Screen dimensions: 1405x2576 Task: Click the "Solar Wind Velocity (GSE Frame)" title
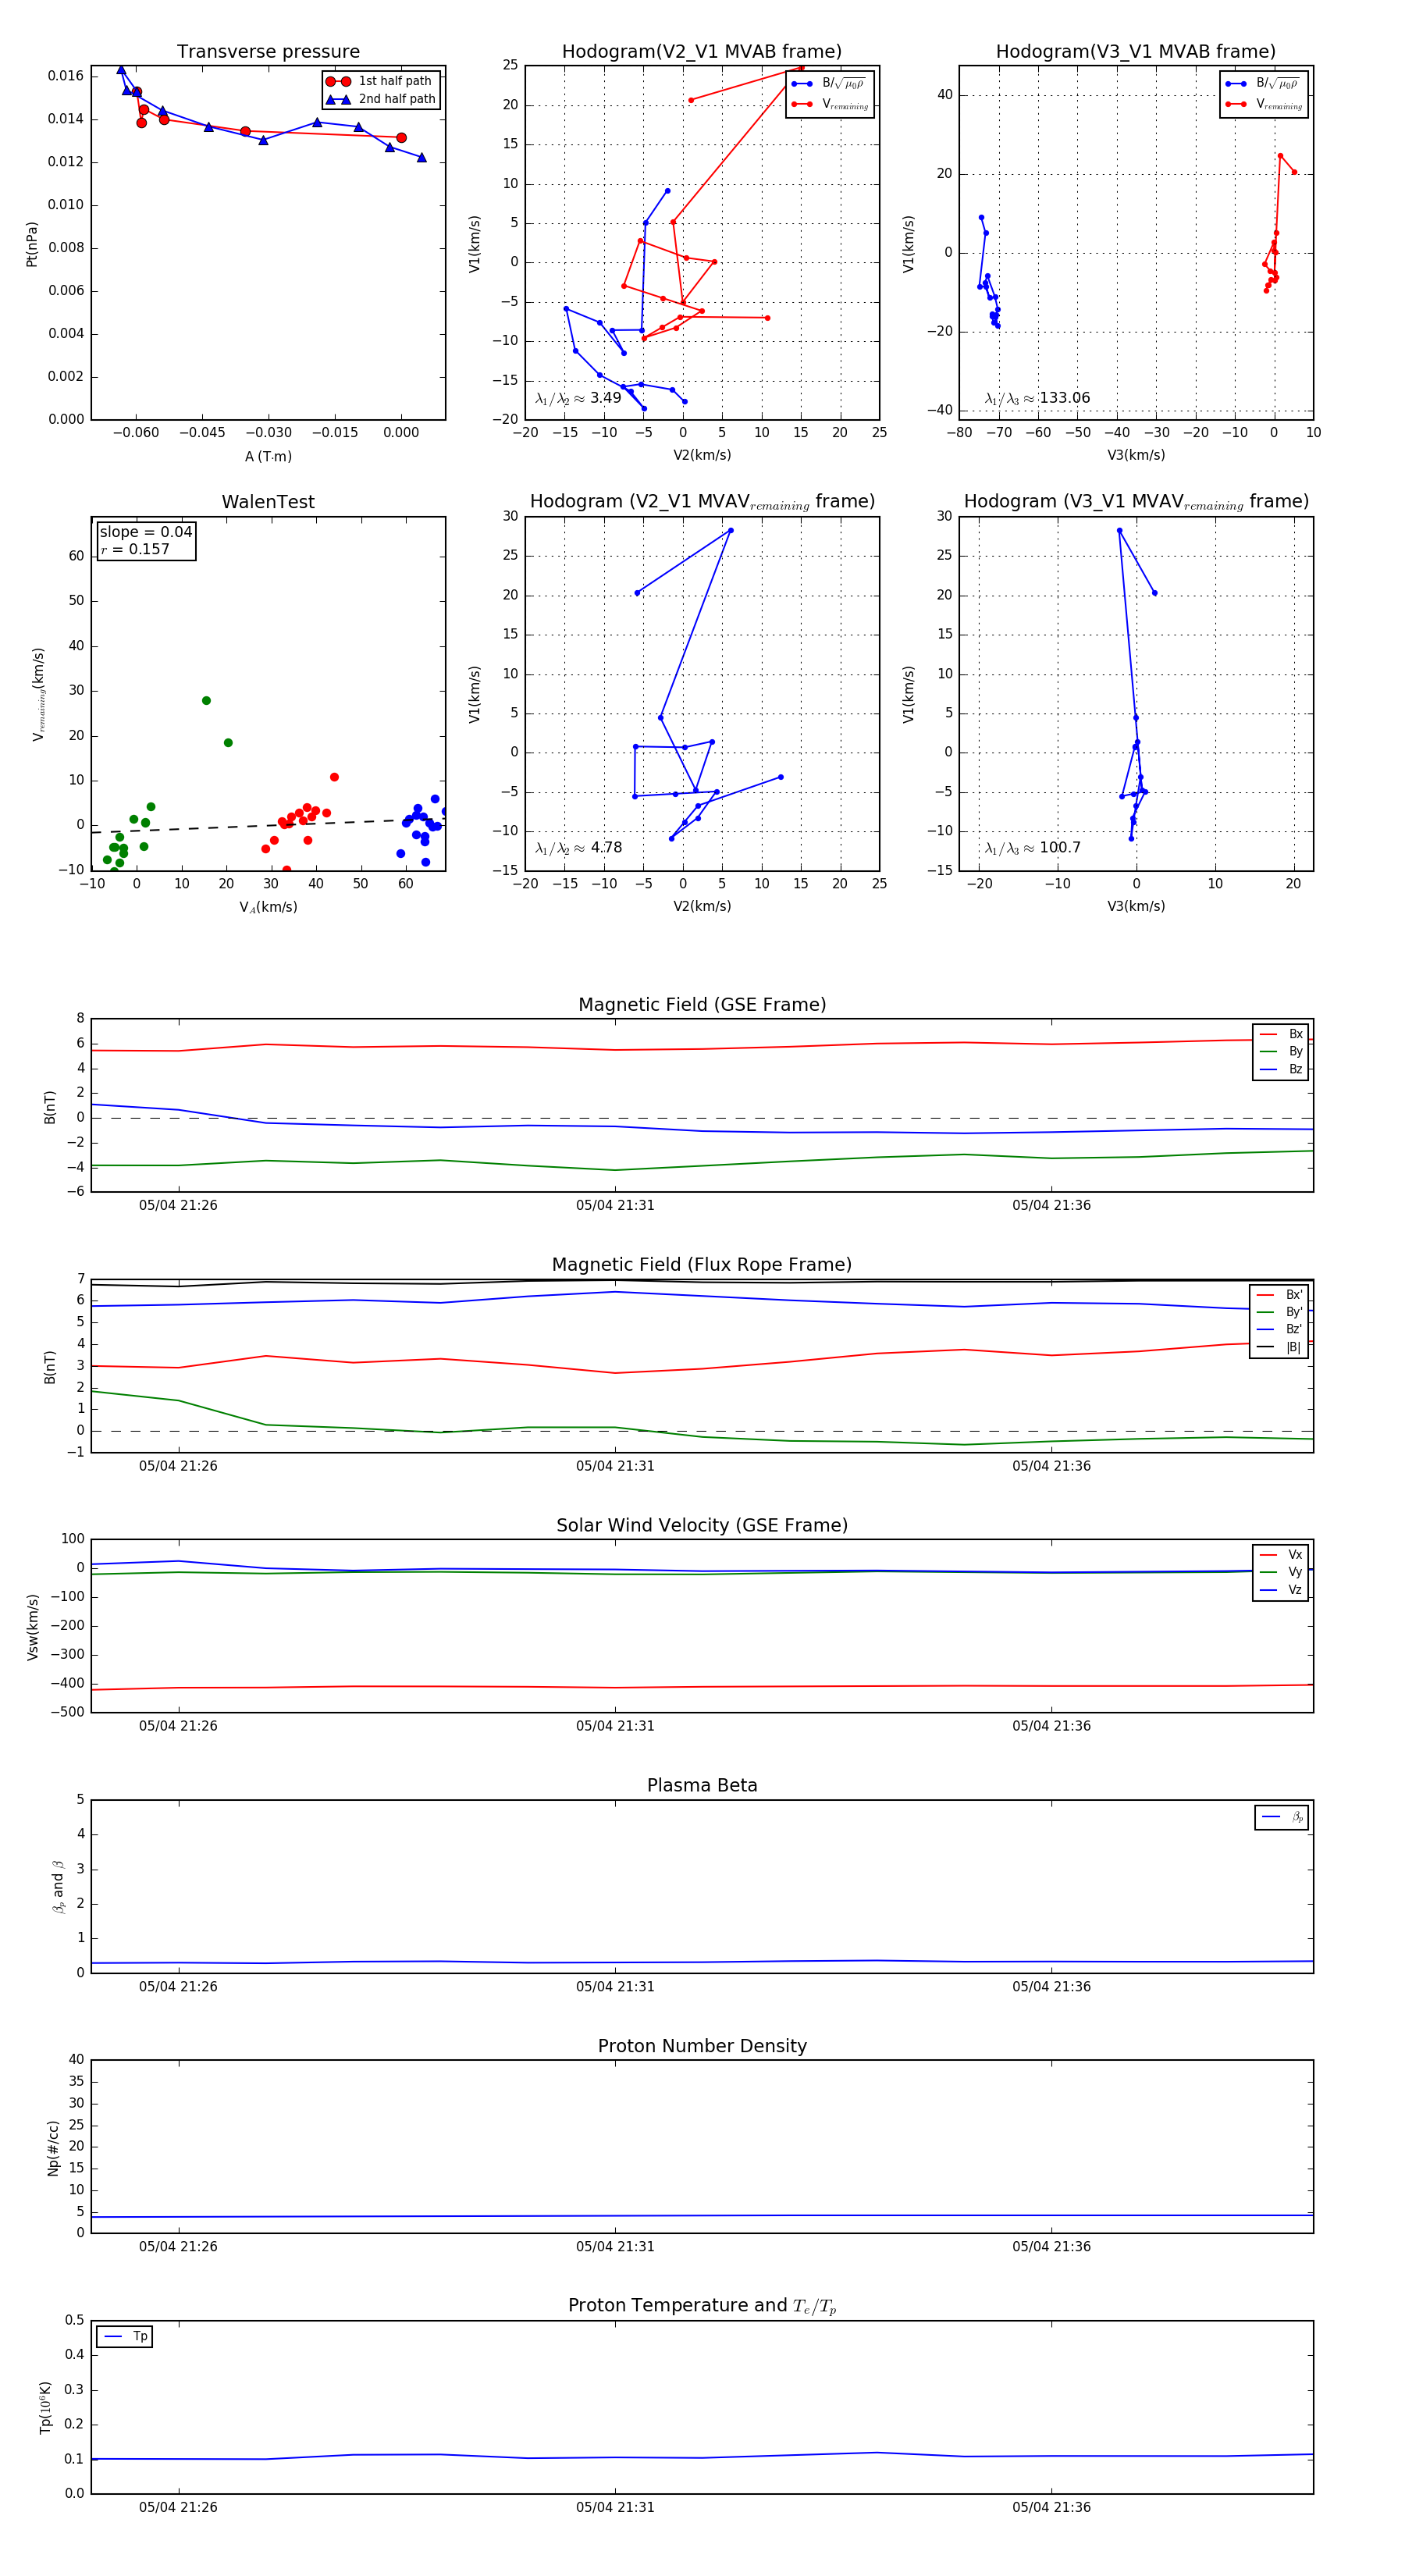point(702,1526)
